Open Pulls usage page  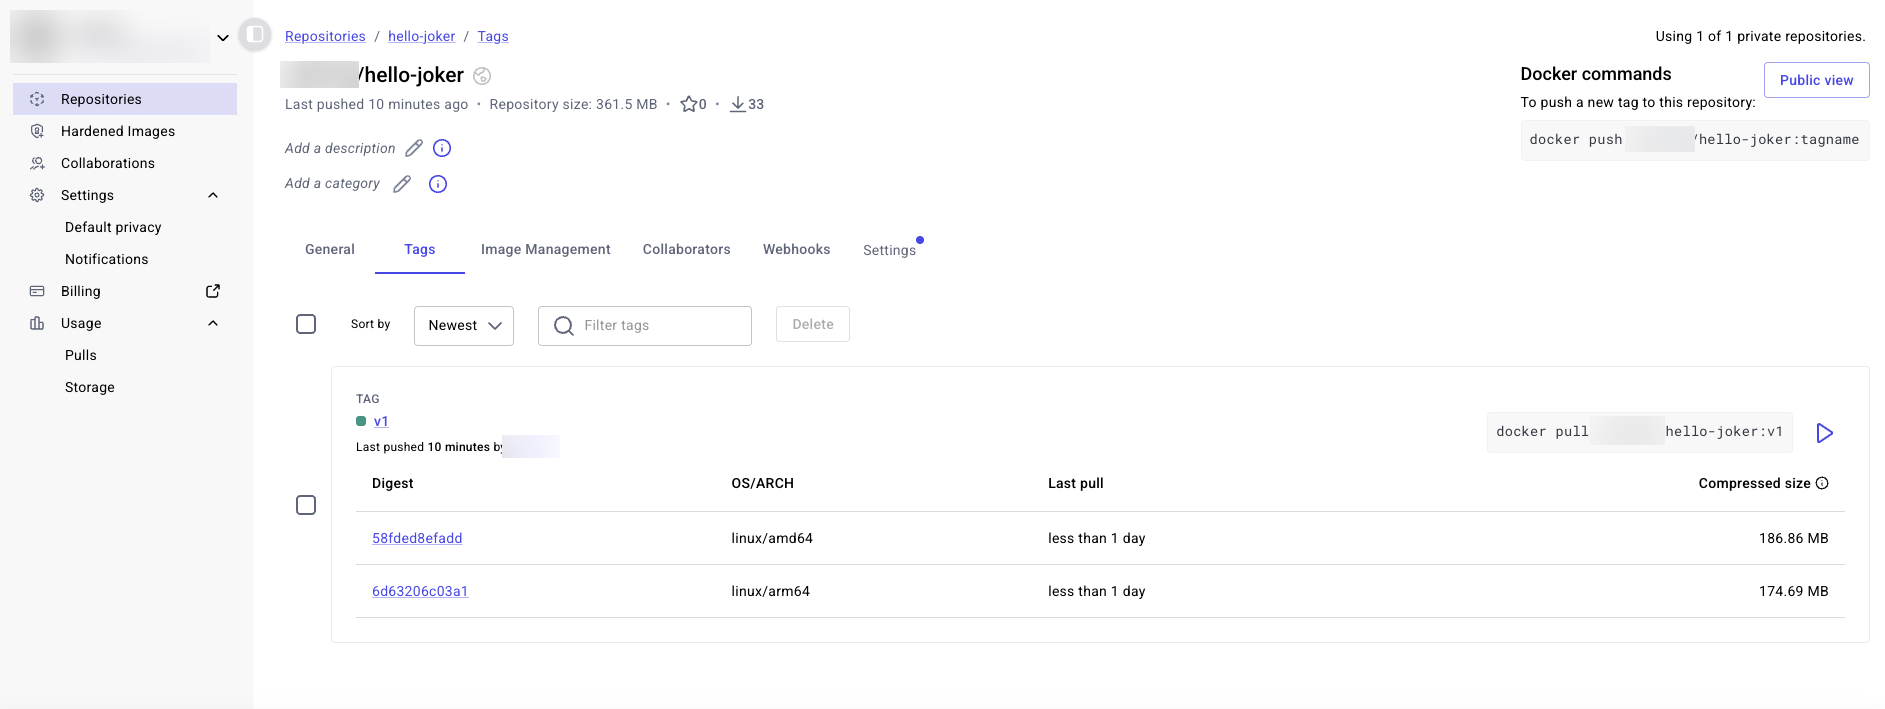coord(81,355)
